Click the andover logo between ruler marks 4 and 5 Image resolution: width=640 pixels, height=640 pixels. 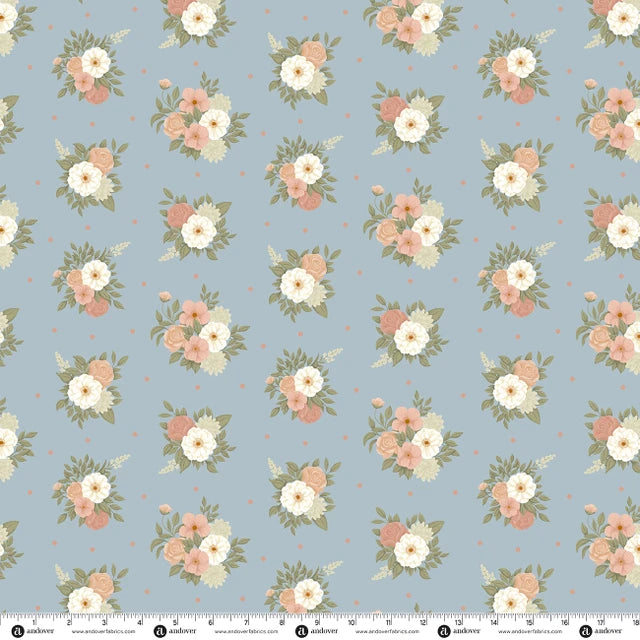pyautogui.click(x=160, y=631)
